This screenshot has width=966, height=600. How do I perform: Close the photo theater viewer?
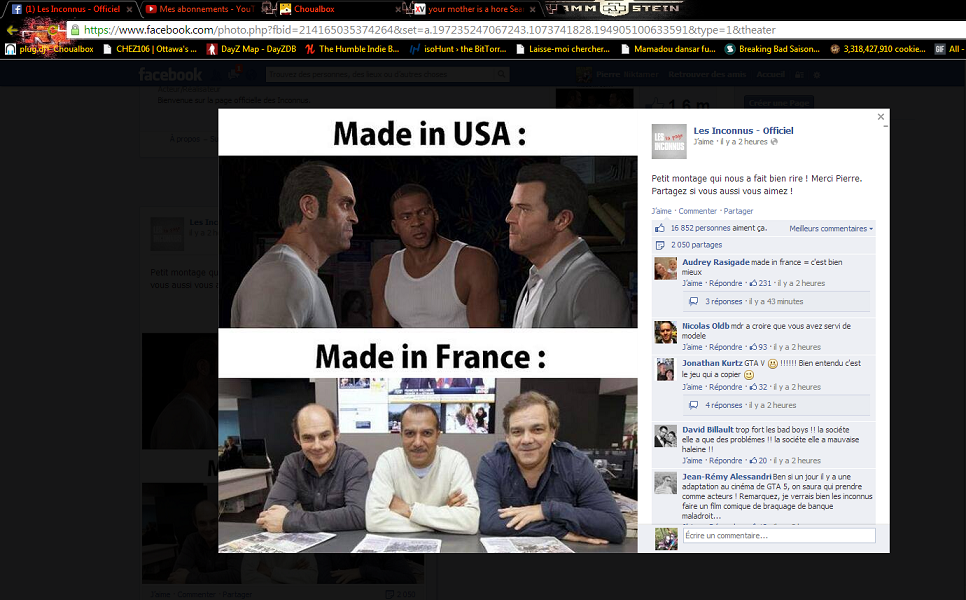pyautogui.click(x=881, y=117)
